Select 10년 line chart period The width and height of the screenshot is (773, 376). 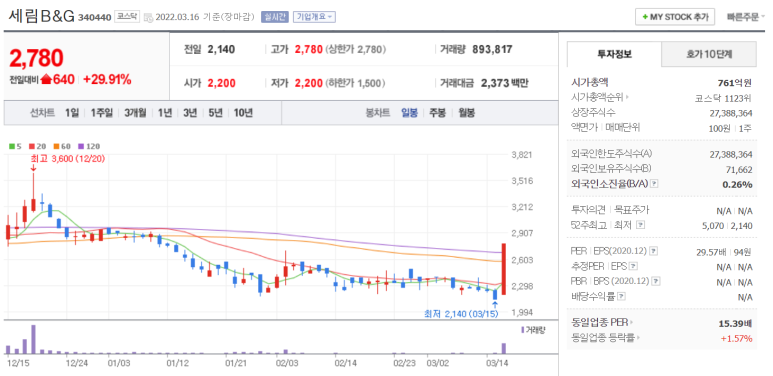(x=243, y=113)
